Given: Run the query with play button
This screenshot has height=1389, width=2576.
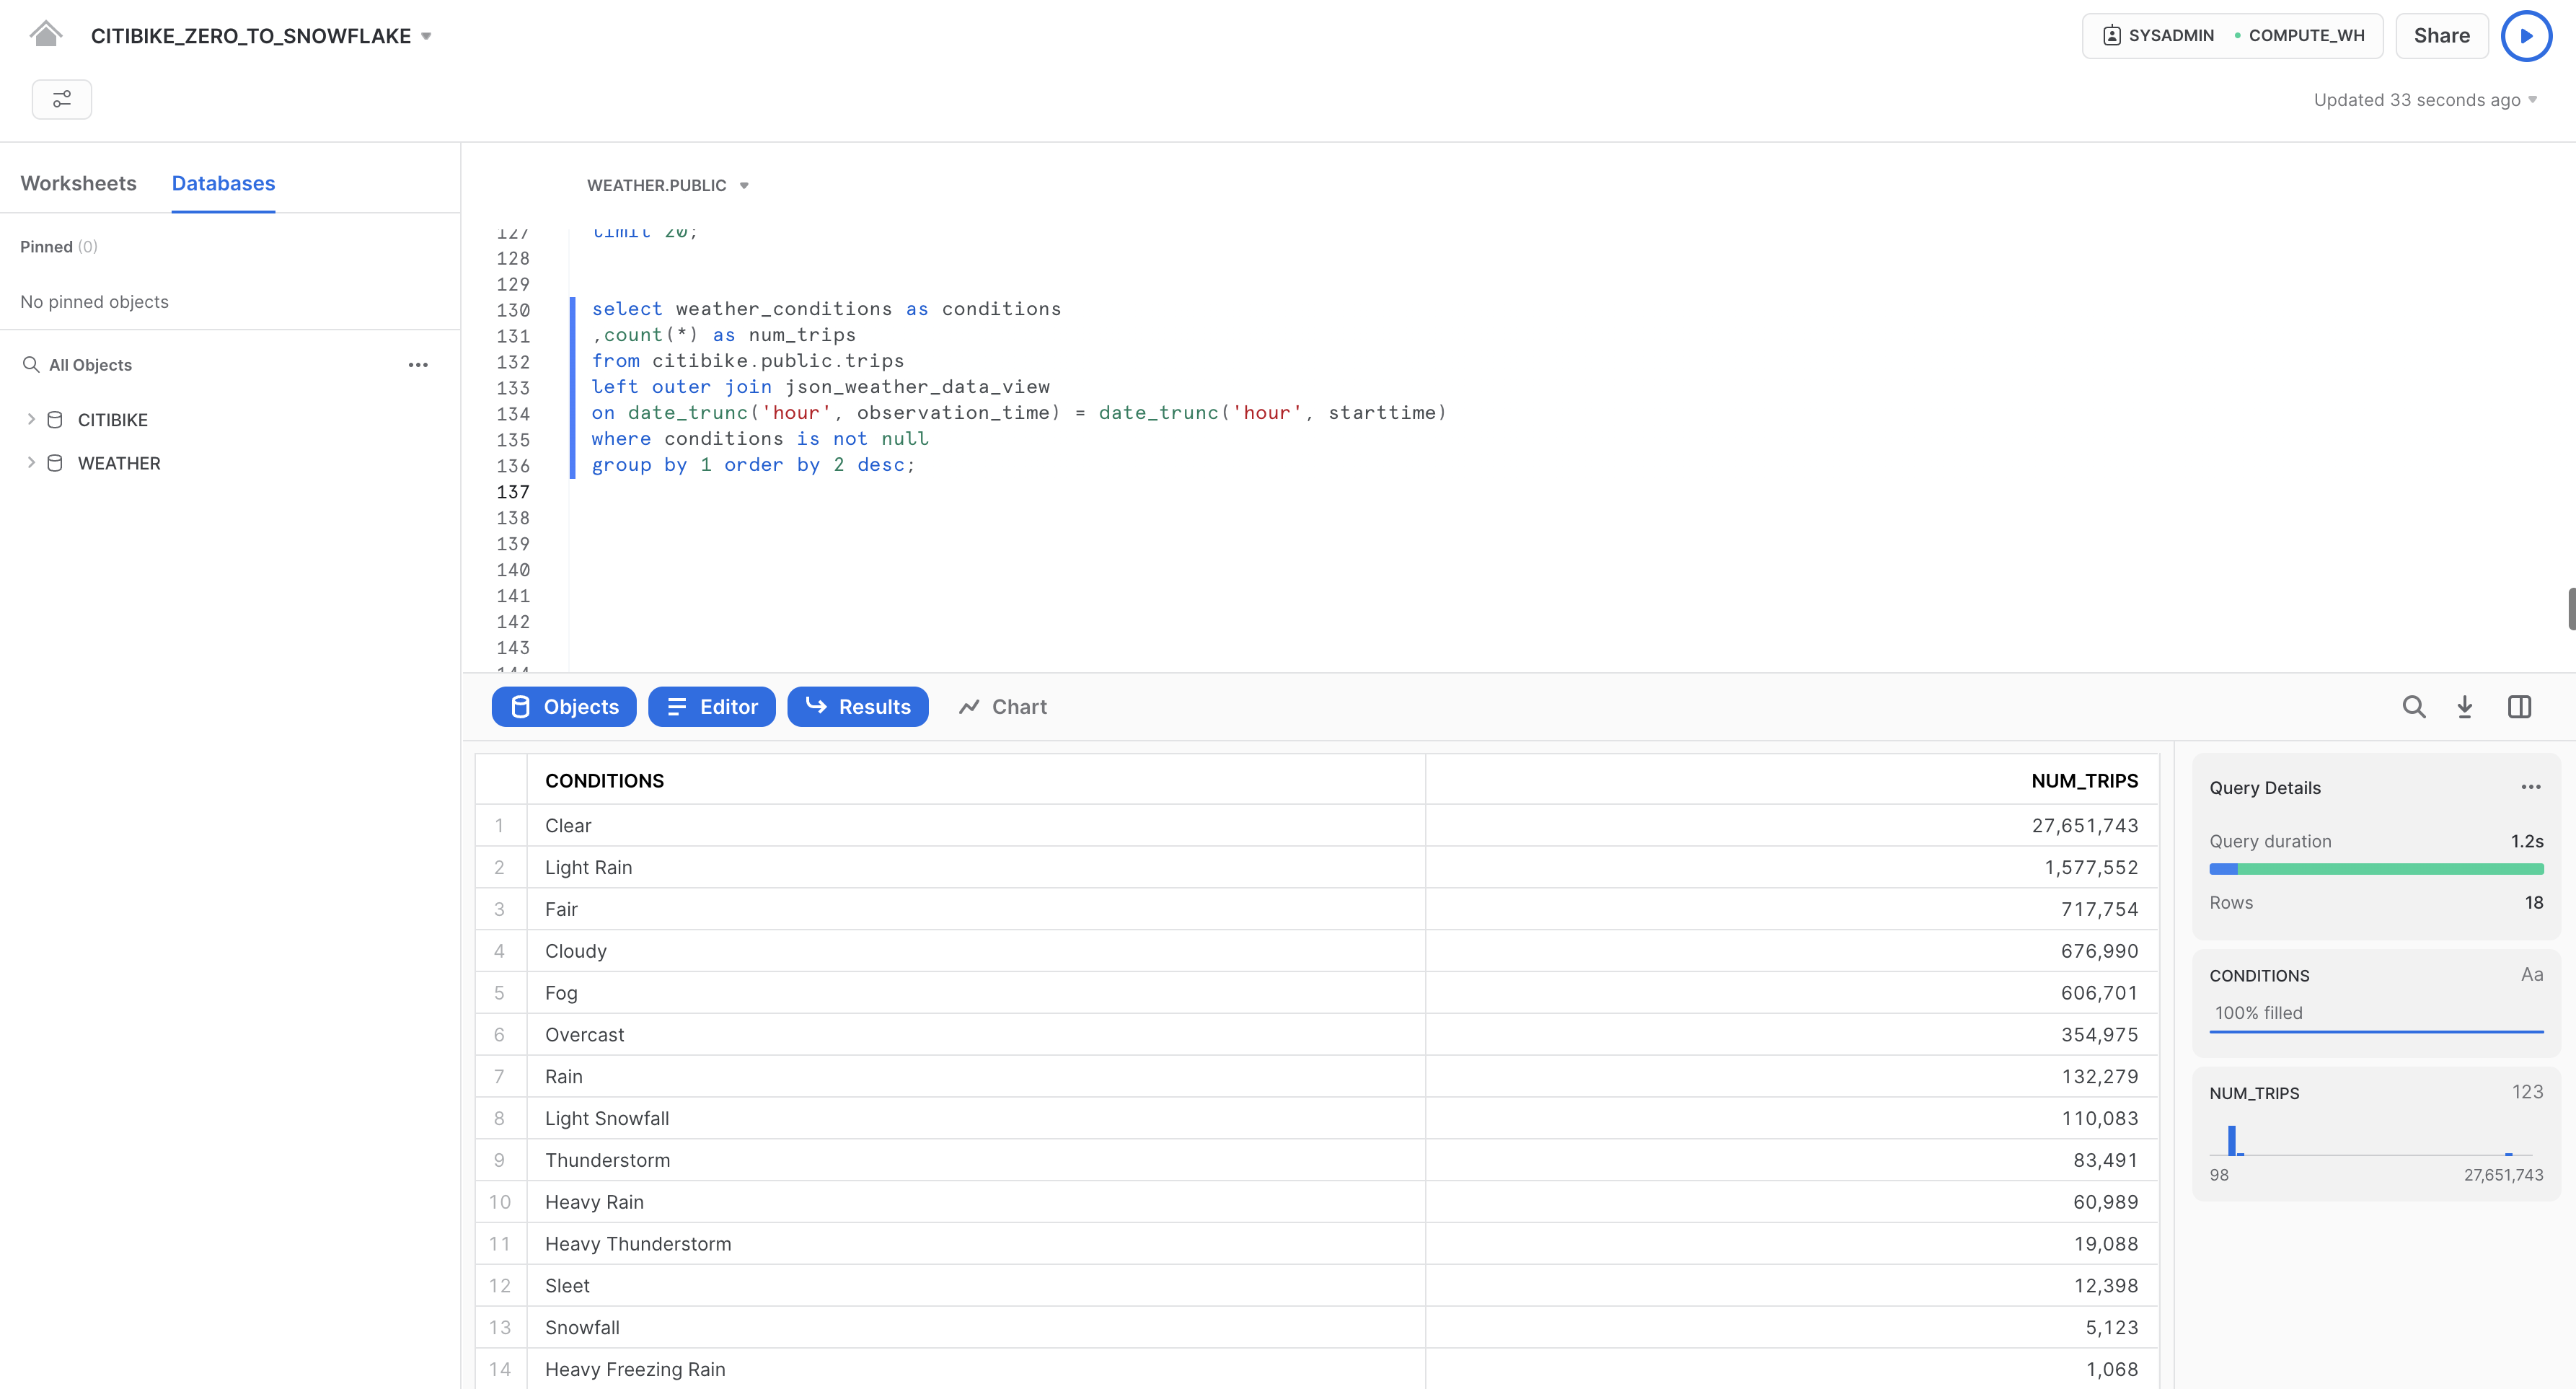Looking at the screenshot, I should [2525, 36].
